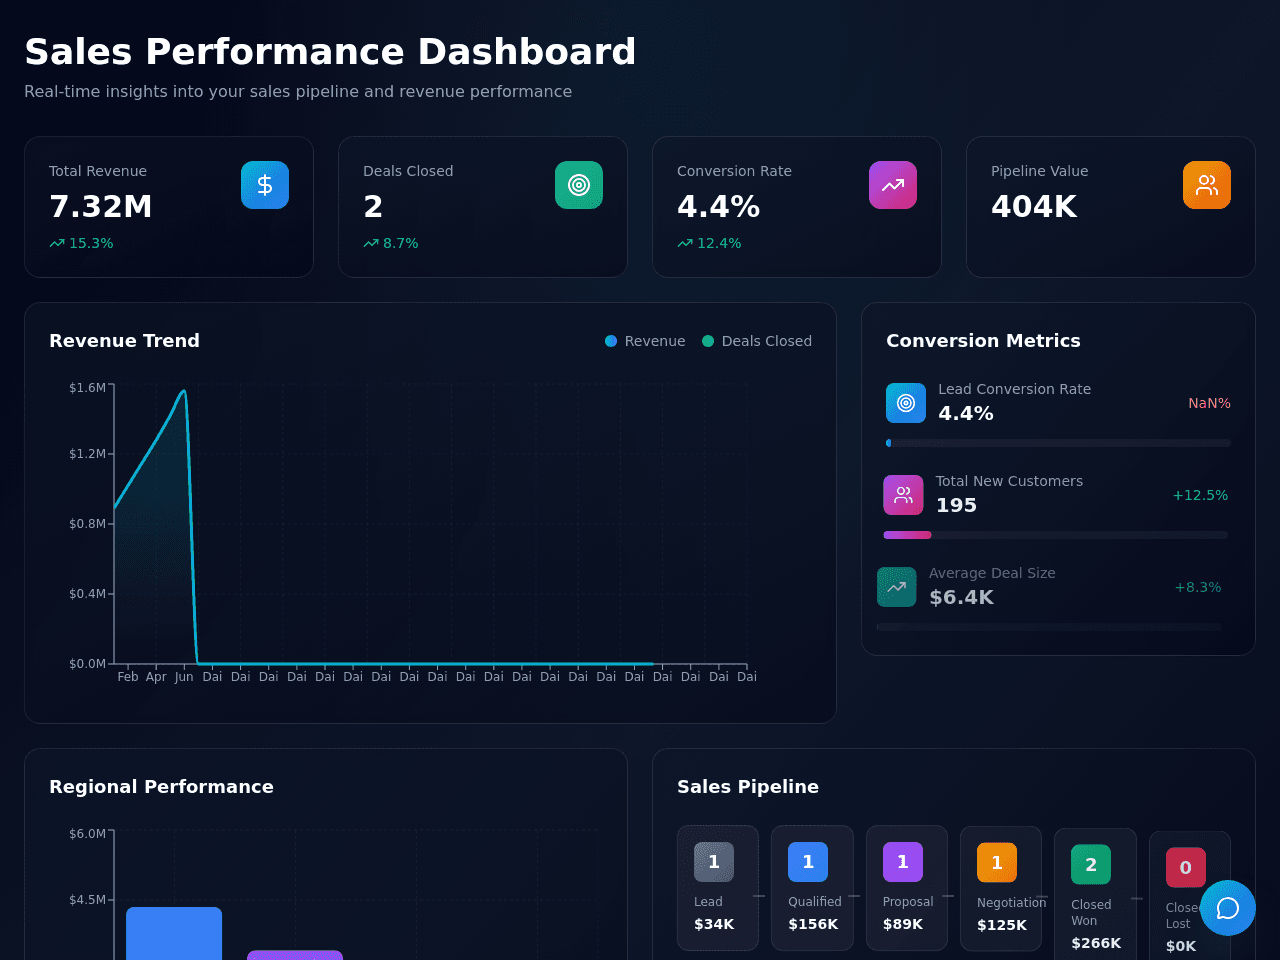
Task: Toggle the Deals Closed legend series
Action: tap(757, 341)
